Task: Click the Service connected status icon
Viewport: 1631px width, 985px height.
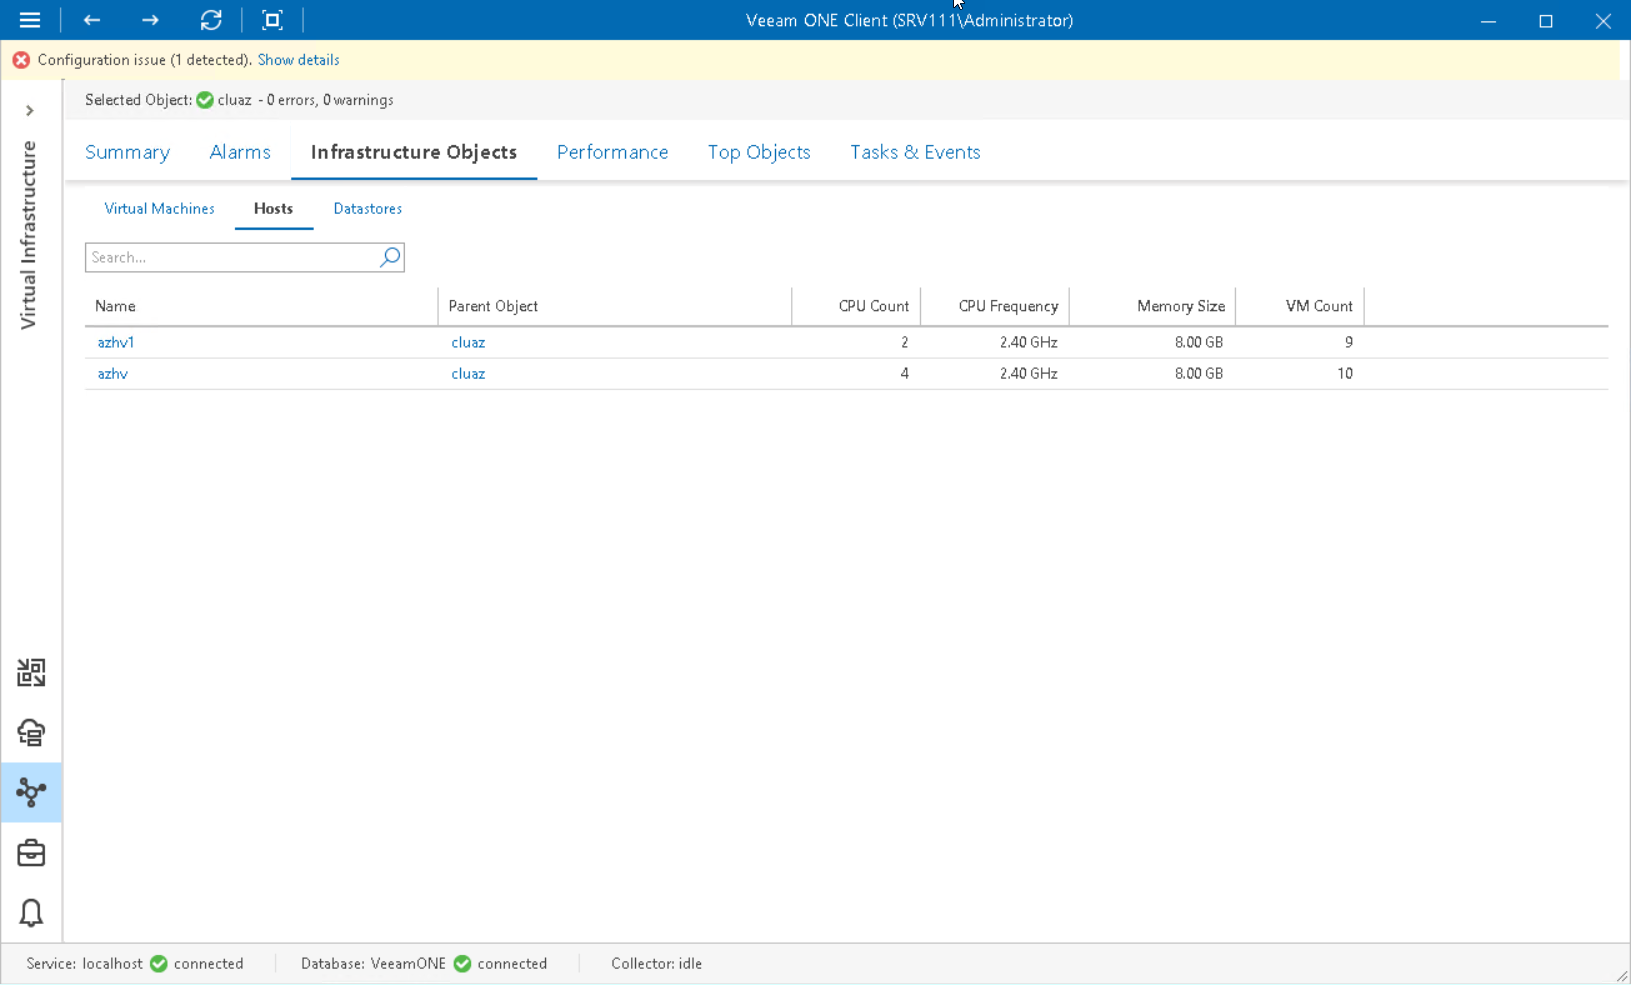Action: [158, 964]
